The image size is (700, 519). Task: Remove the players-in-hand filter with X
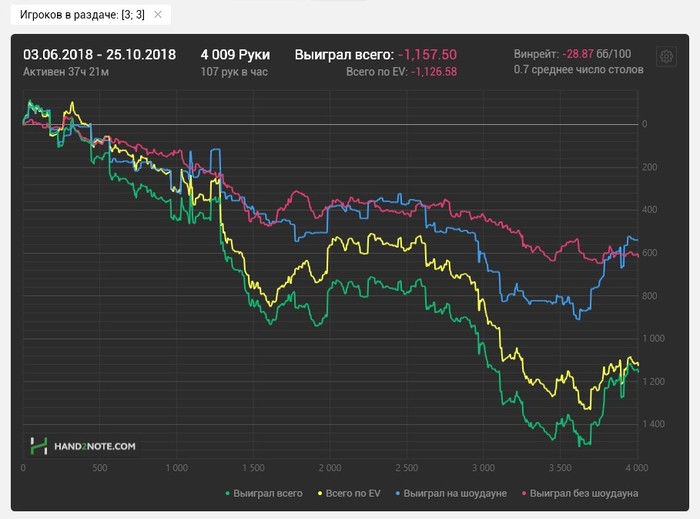tap(158, 15)
